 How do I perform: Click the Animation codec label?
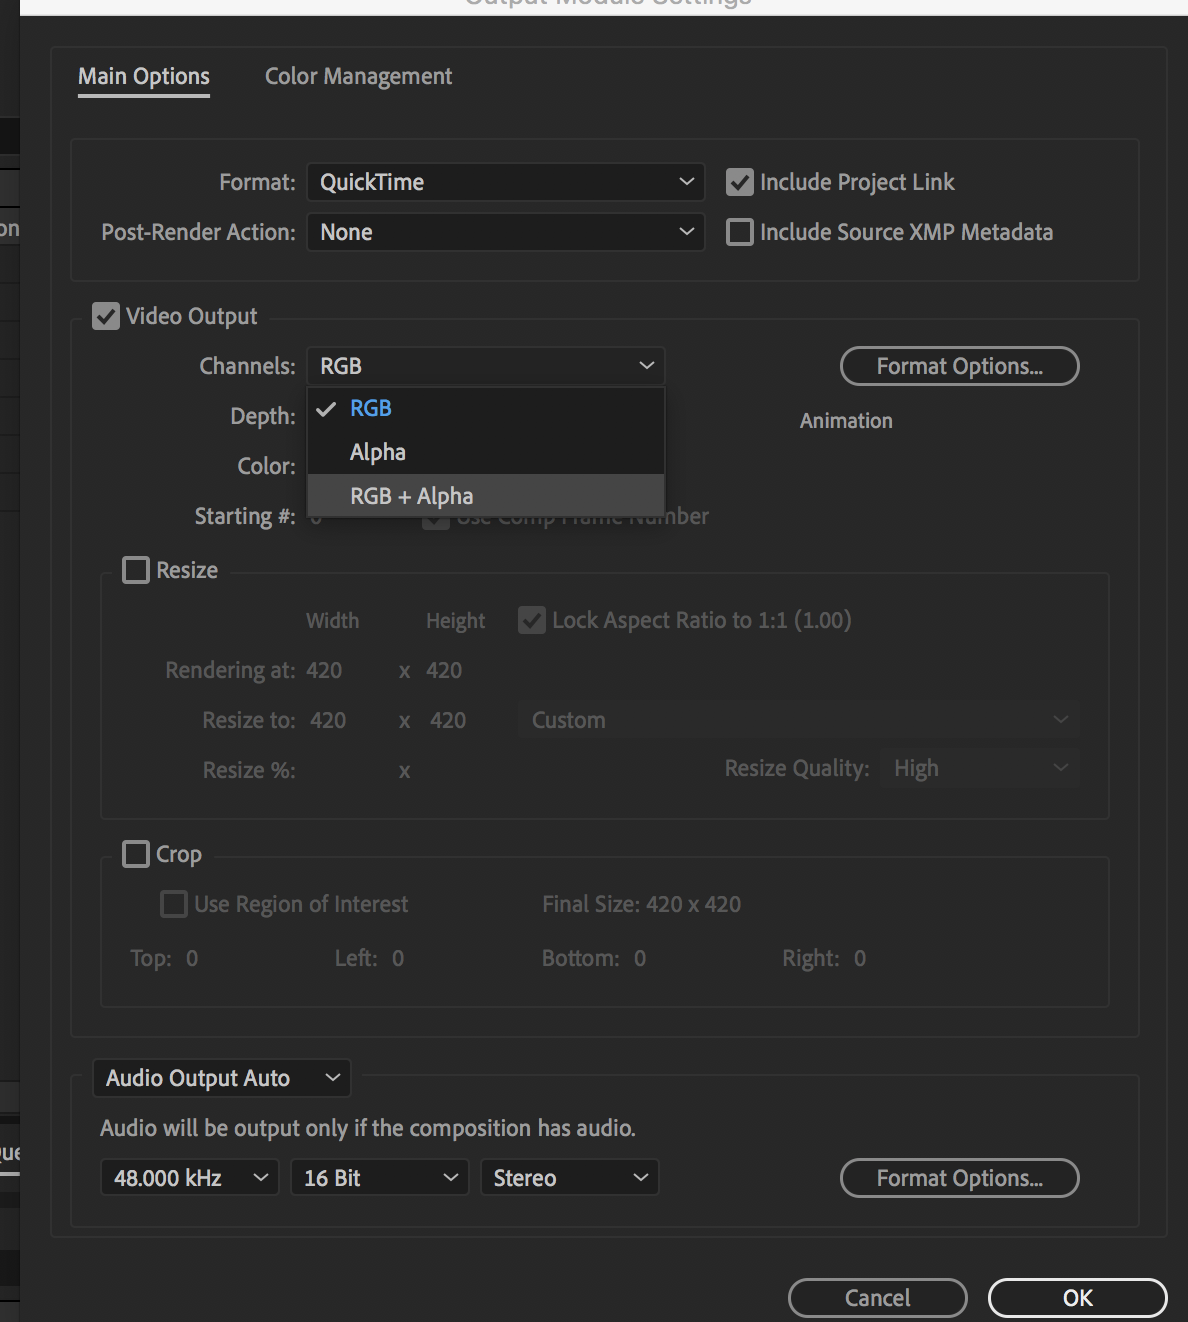(846, 421)
